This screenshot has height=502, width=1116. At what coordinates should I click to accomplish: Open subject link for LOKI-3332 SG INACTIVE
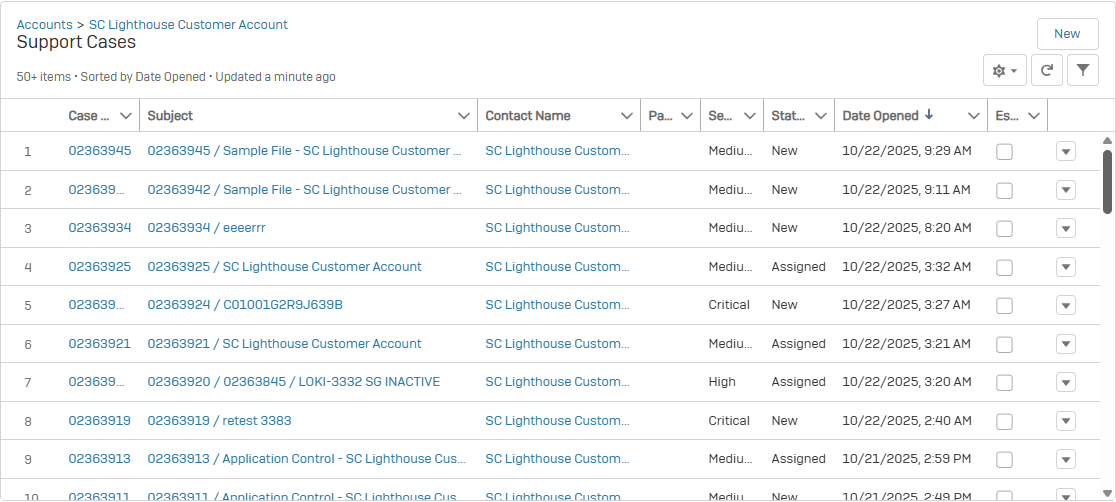click(293, 382)
